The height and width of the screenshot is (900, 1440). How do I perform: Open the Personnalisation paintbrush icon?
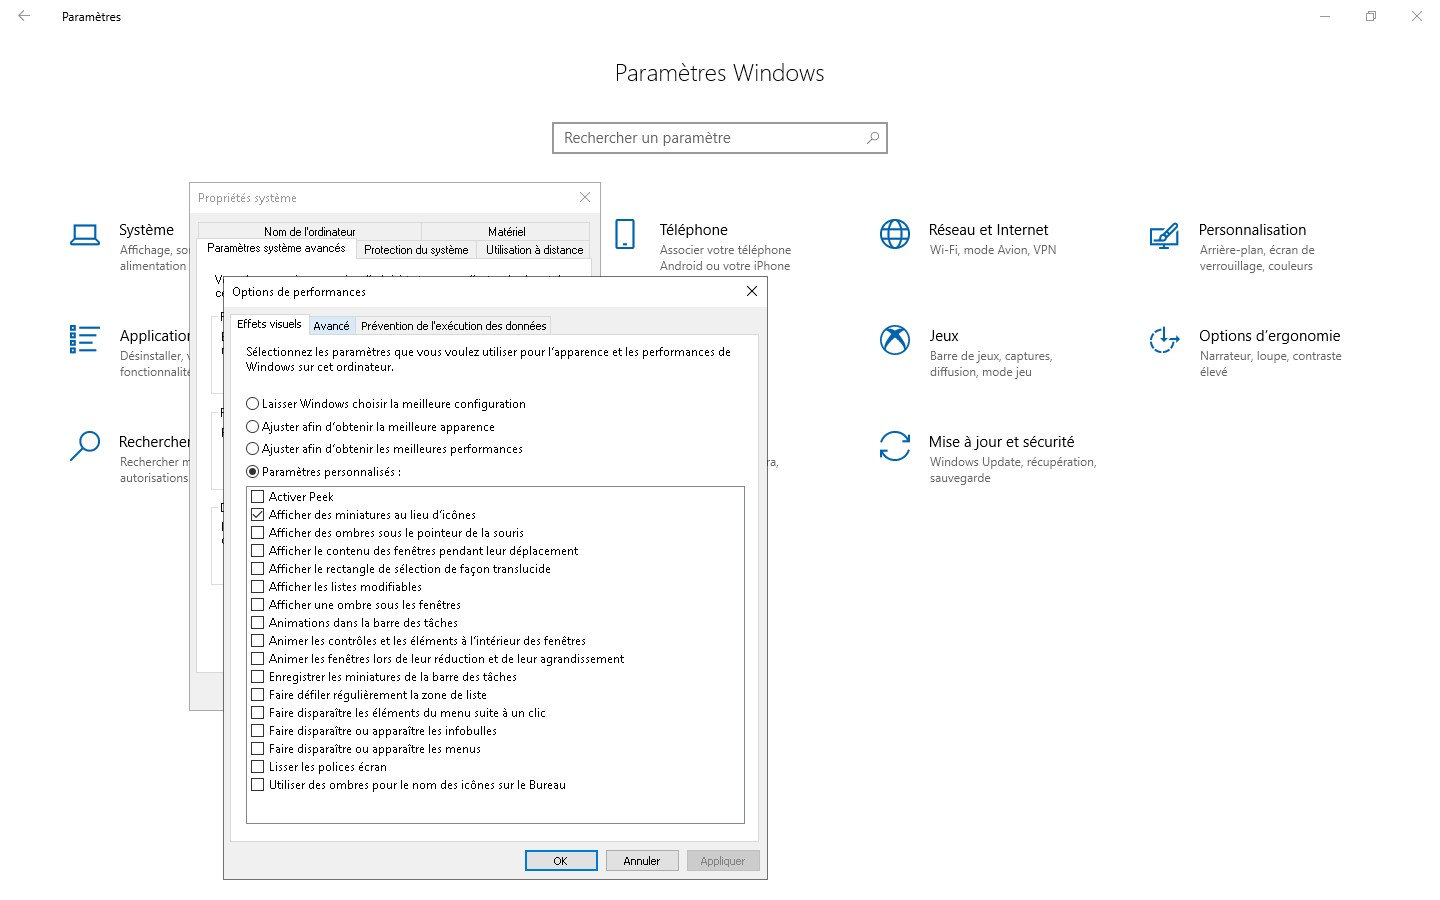tap(1164, 236)
